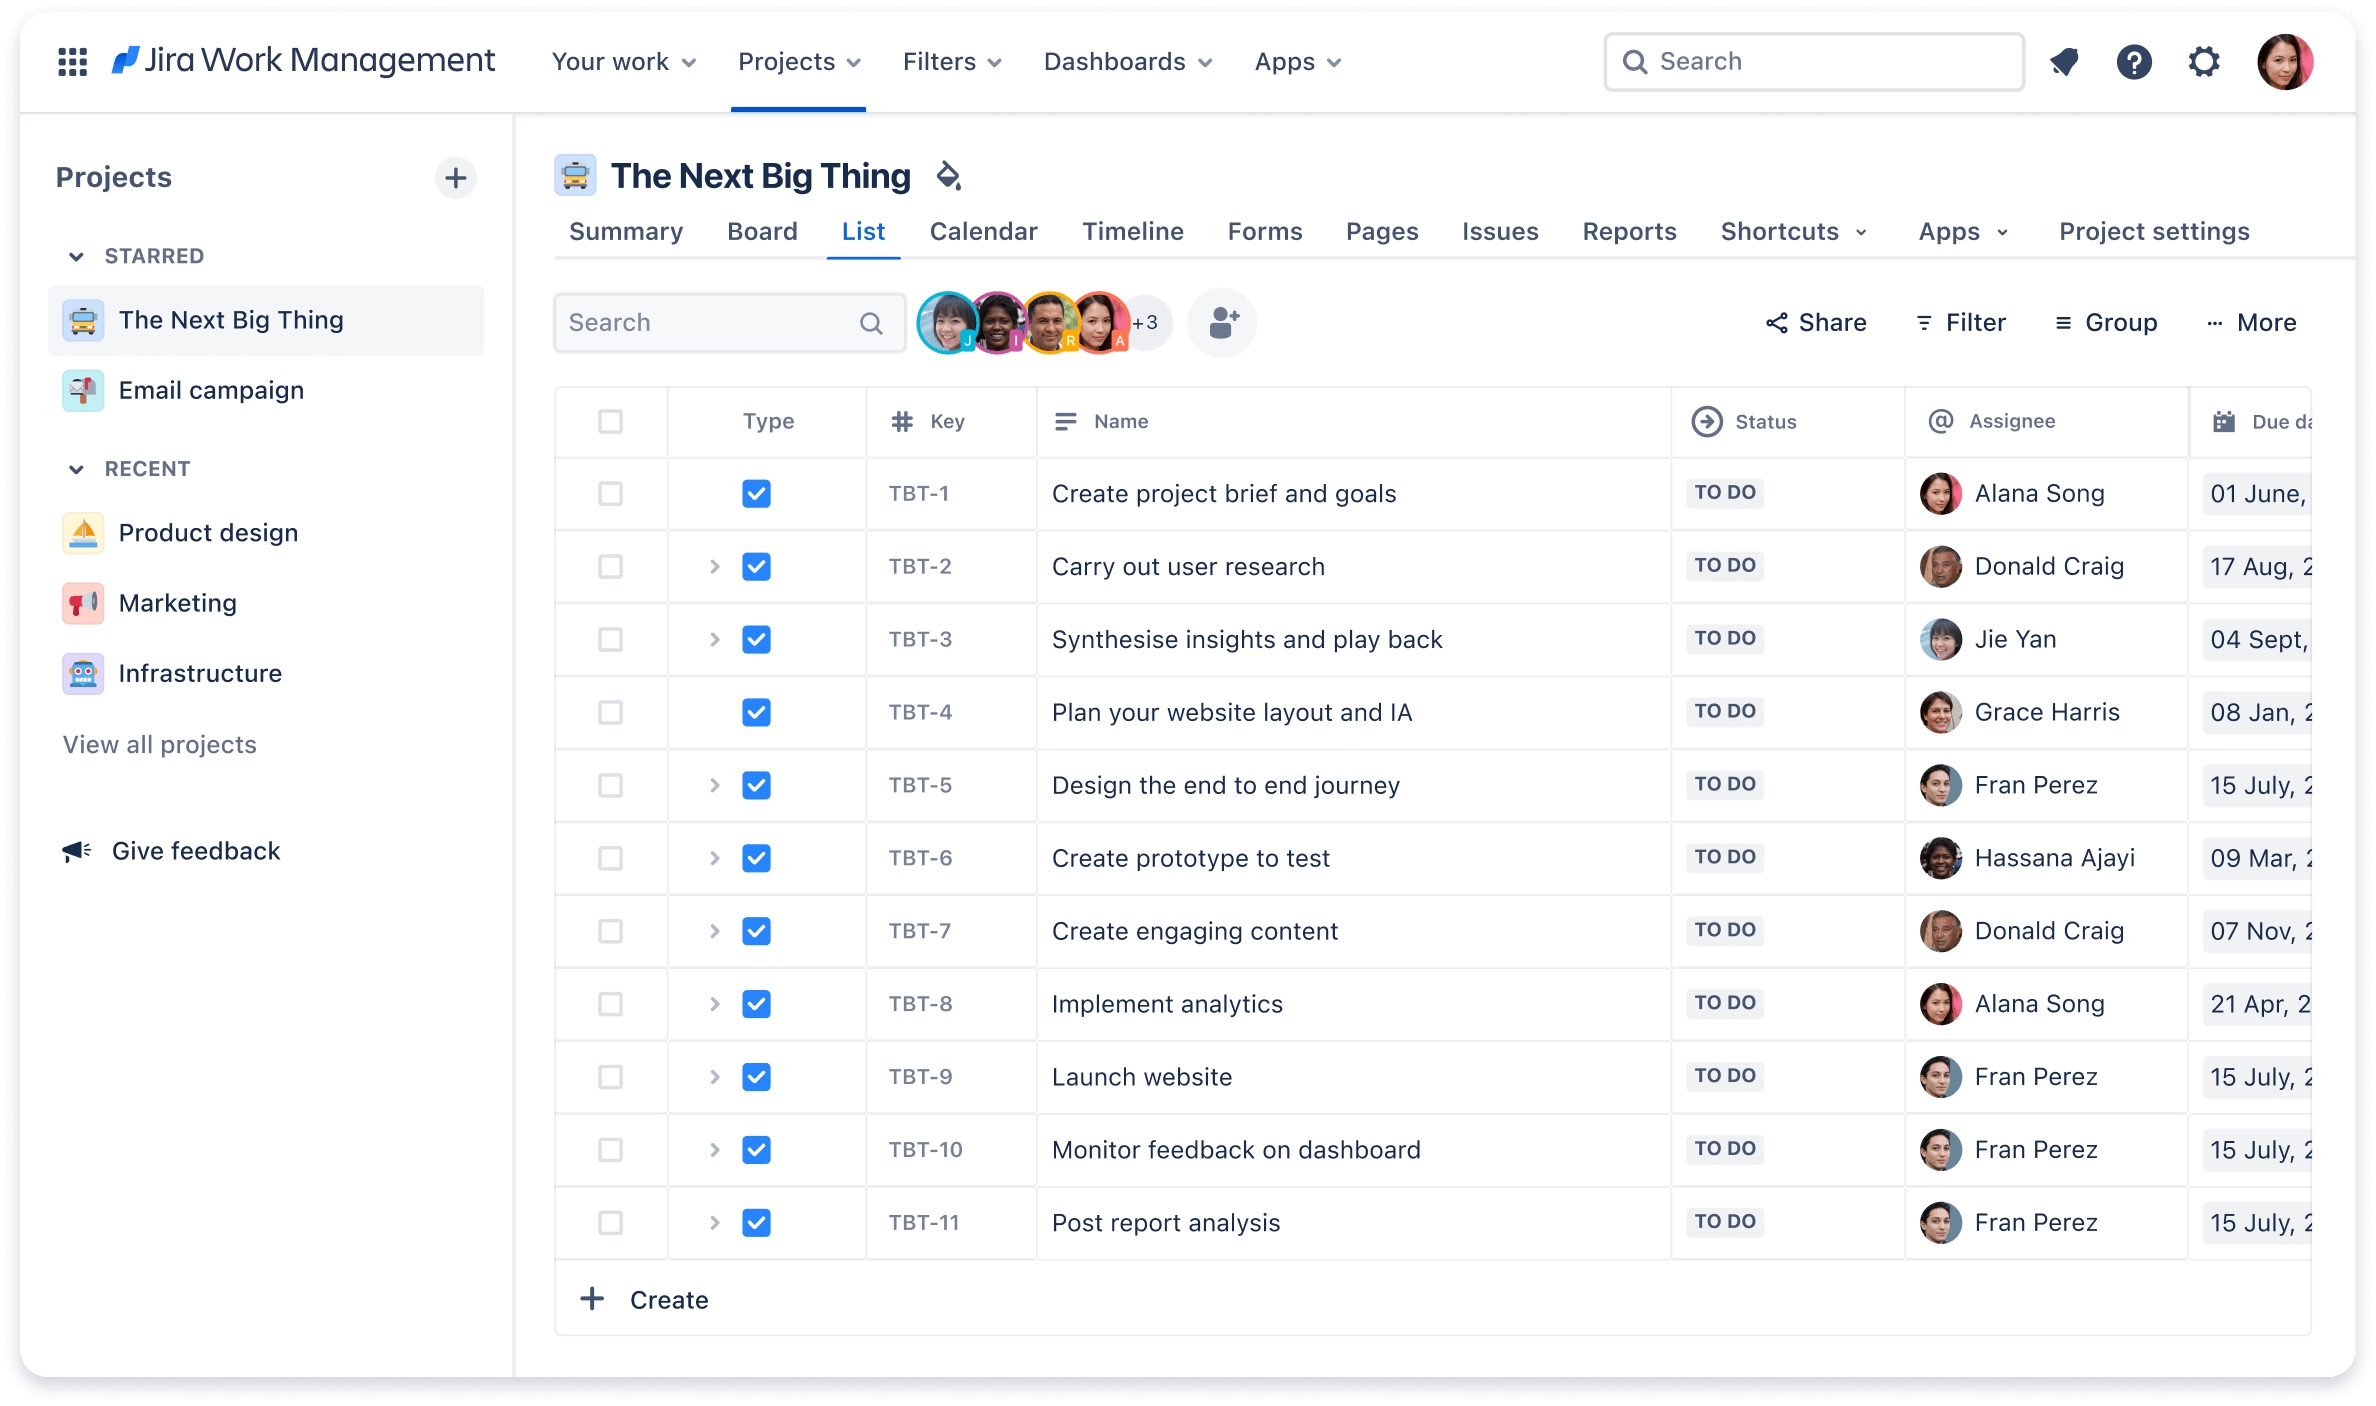Toggle checkbox for TBT-4 task row
Screen dimensions: 2376x1406
pyautogui.click(x=611, y=711)
